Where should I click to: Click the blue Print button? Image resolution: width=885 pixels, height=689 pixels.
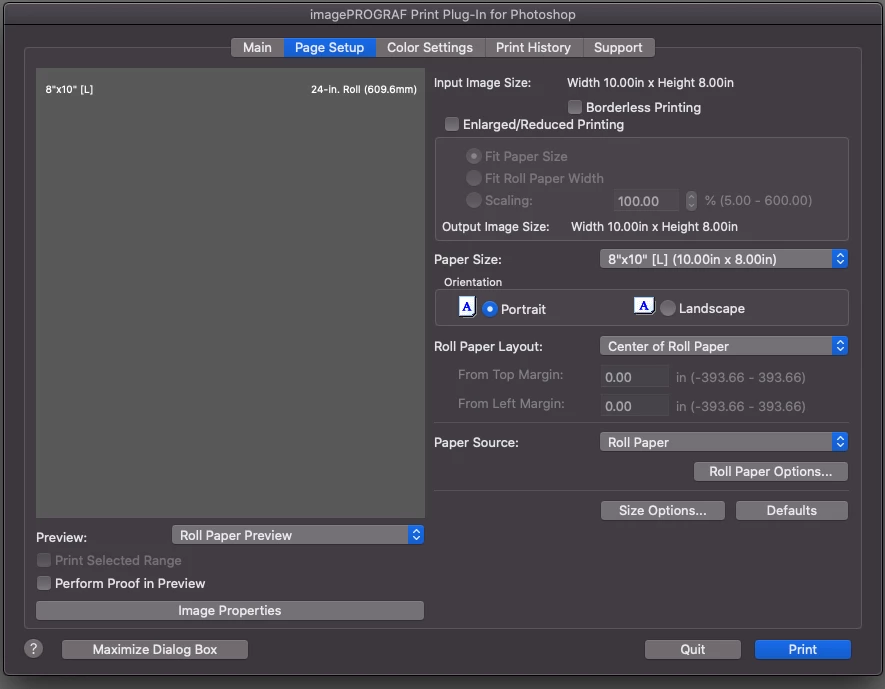[803, 649]
